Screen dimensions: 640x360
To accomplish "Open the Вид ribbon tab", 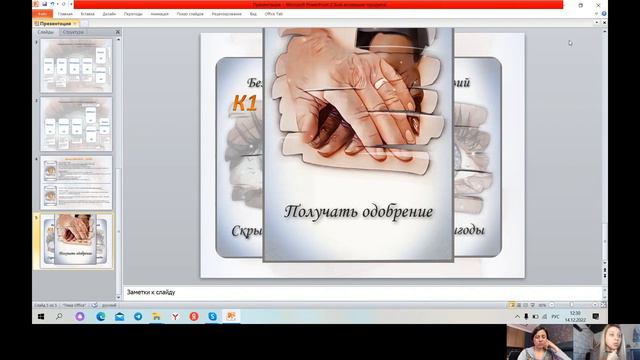I will (x=253, y=14).
